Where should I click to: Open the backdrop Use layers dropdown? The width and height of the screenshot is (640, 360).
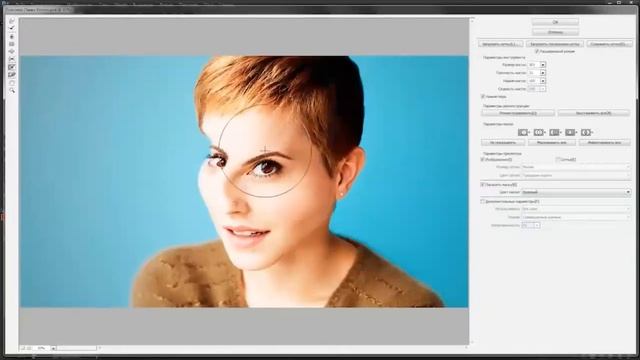pyautogui.click(x=576, y=209)
